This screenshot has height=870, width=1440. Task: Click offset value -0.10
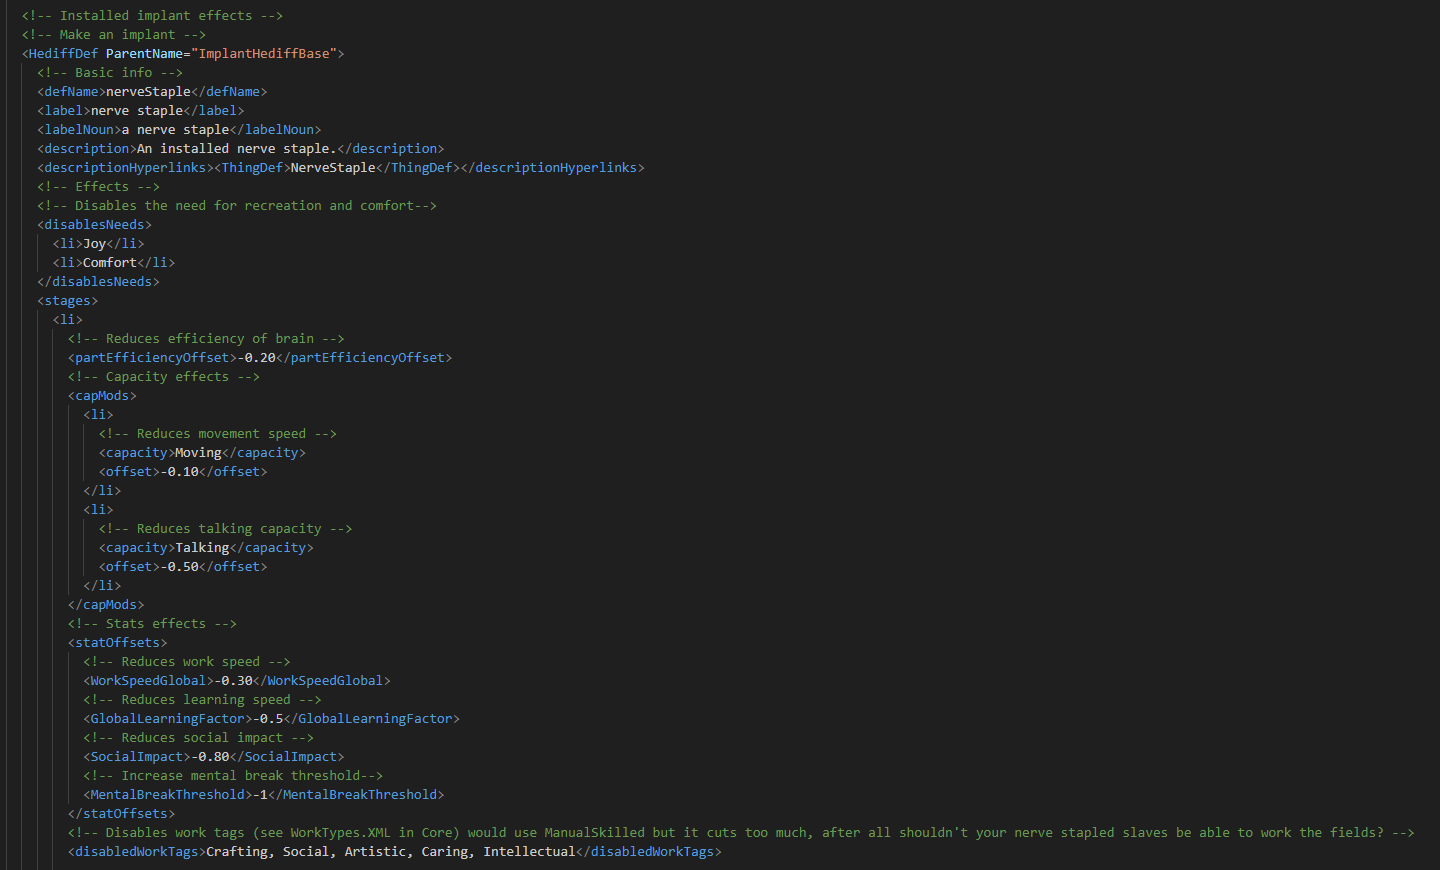pyautogui.click(x=179, y=472)
